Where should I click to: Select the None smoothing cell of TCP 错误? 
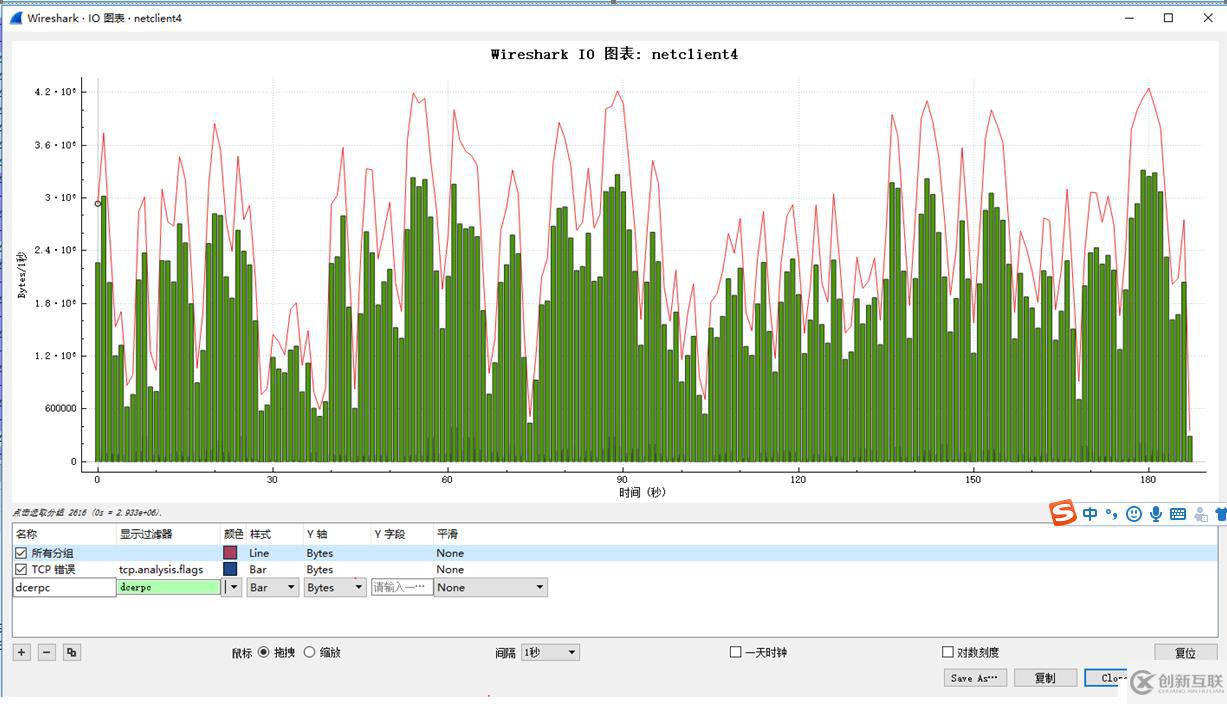point(450,569)
